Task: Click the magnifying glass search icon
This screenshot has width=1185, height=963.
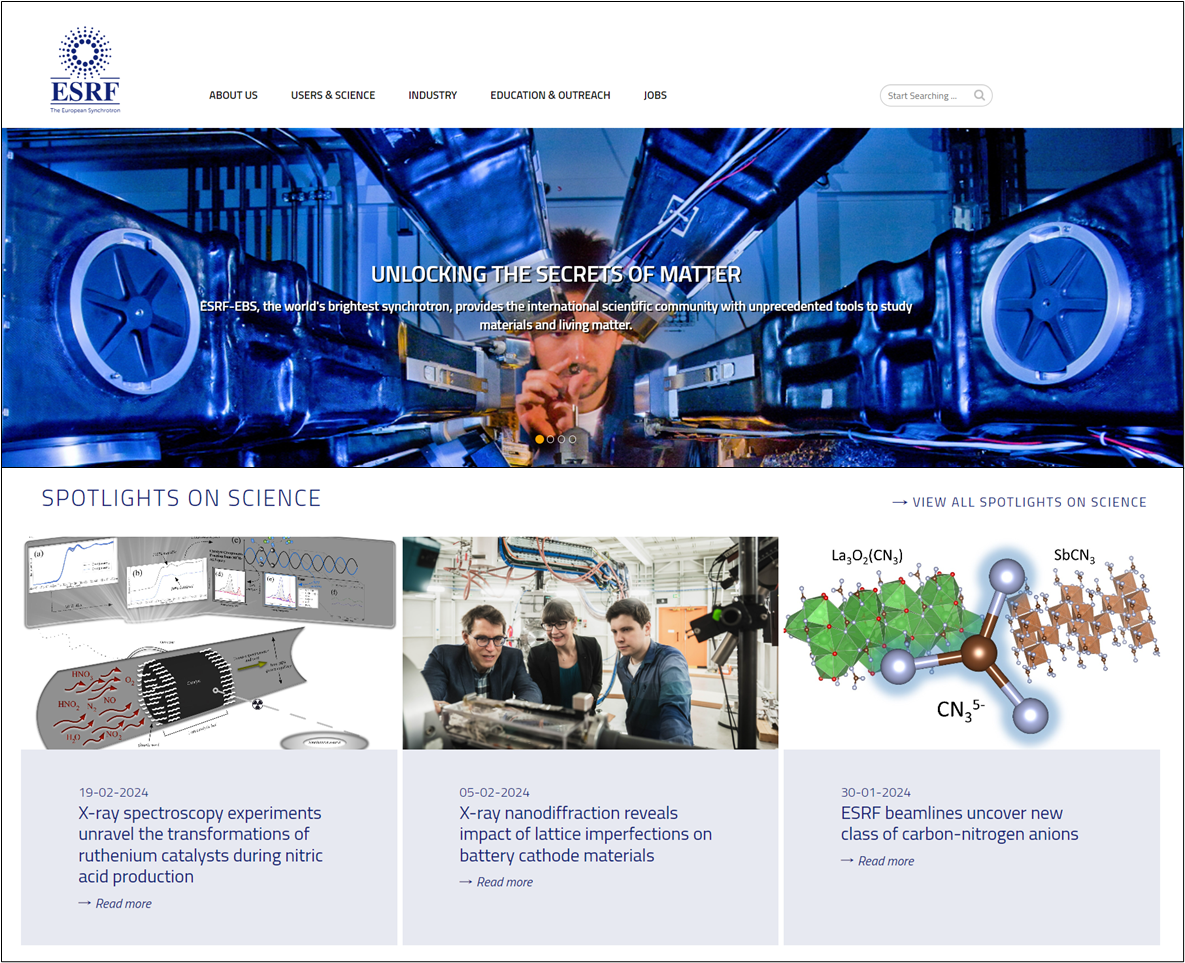Action: 980,96
